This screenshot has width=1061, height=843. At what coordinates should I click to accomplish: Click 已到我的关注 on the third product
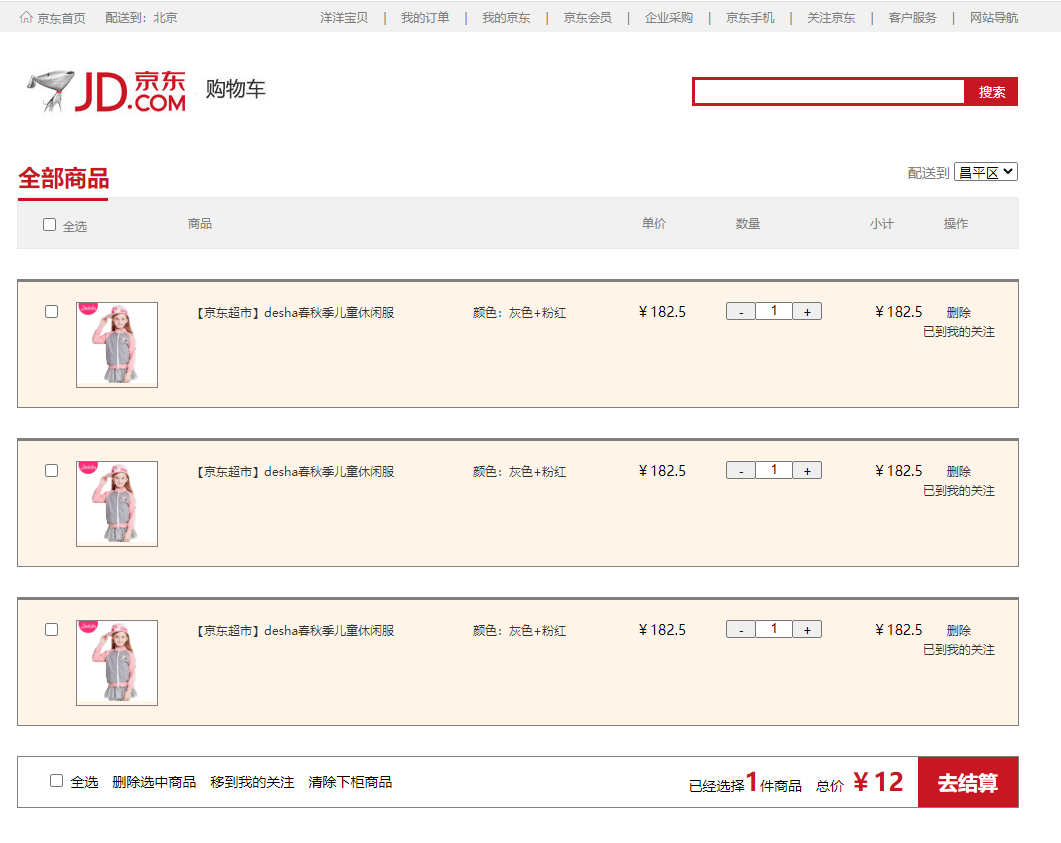tap(959, 650)
